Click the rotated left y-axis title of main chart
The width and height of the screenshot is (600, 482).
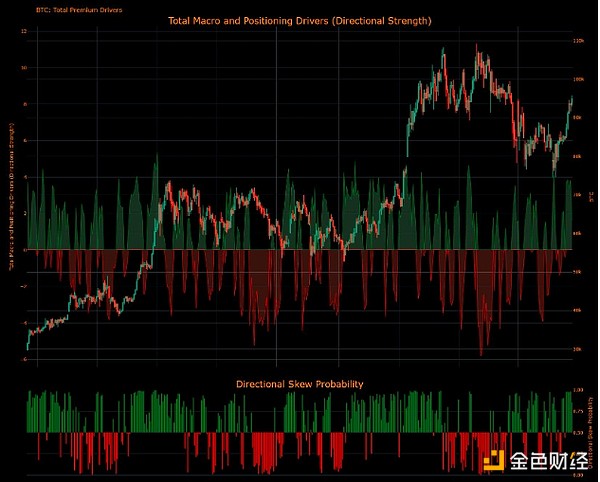pyautogui.click(x=11, y=195)
